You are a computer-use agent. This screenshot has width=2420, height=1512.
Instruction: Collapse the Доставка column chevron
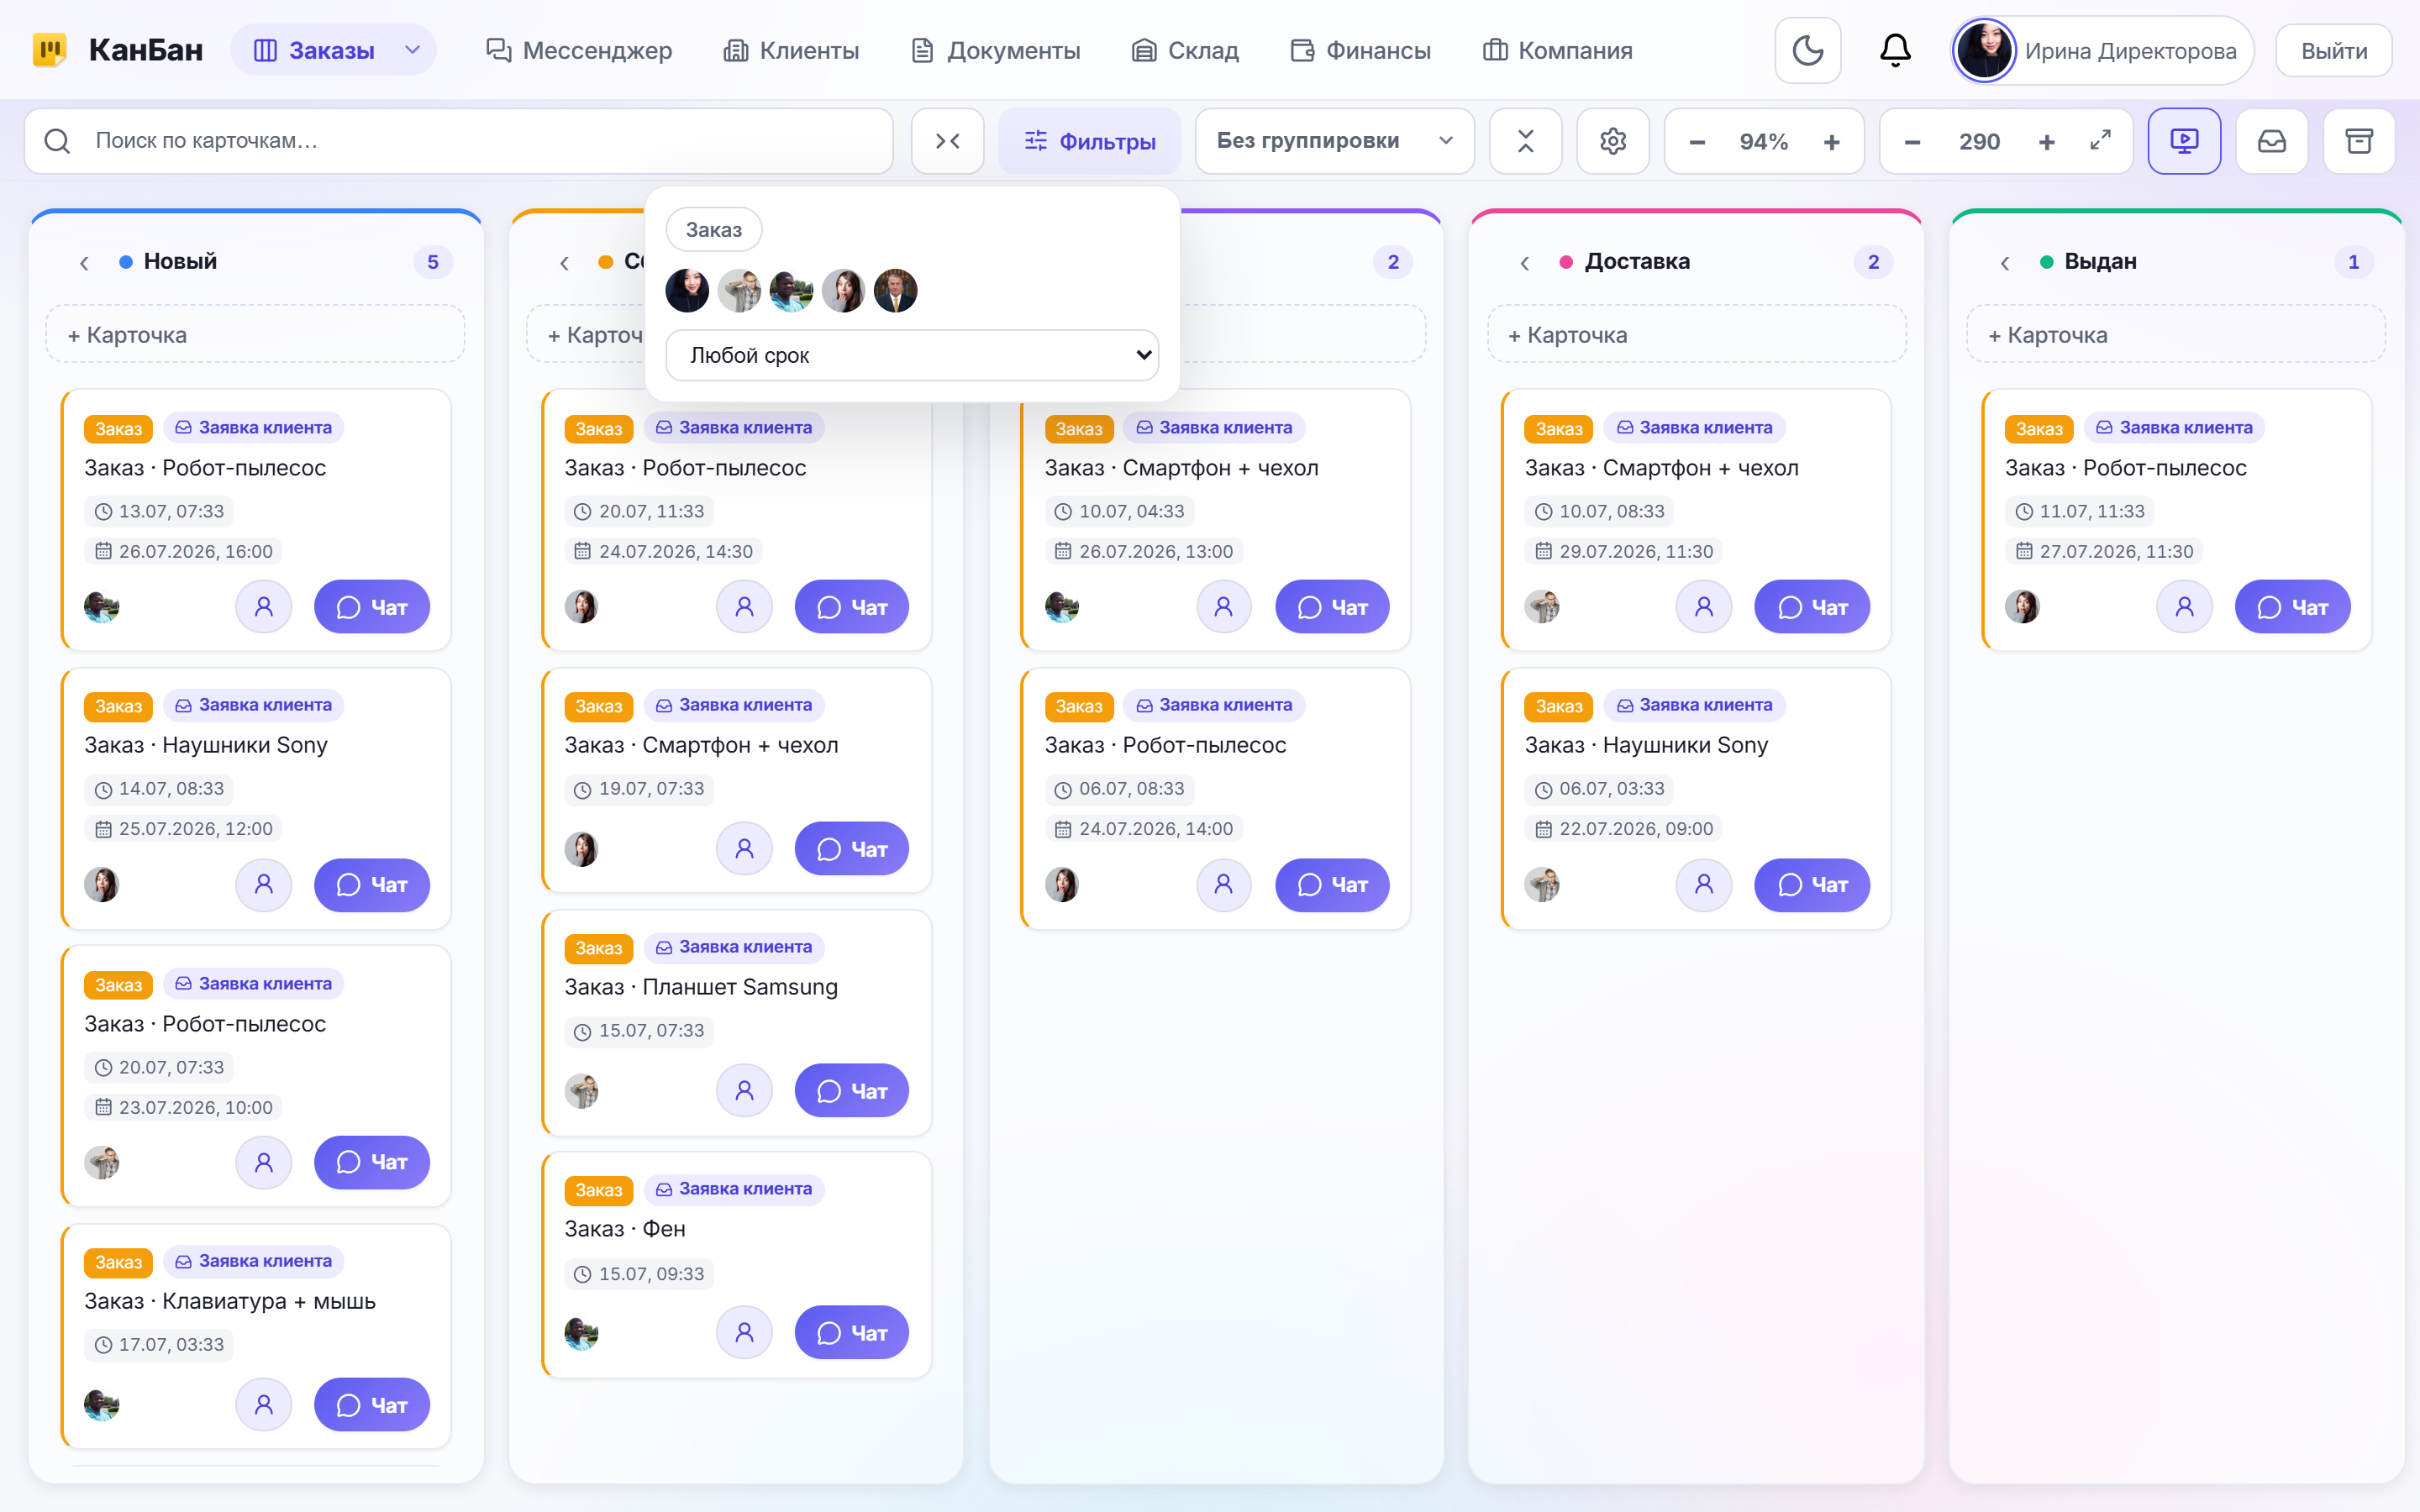tap(1524, 262)
